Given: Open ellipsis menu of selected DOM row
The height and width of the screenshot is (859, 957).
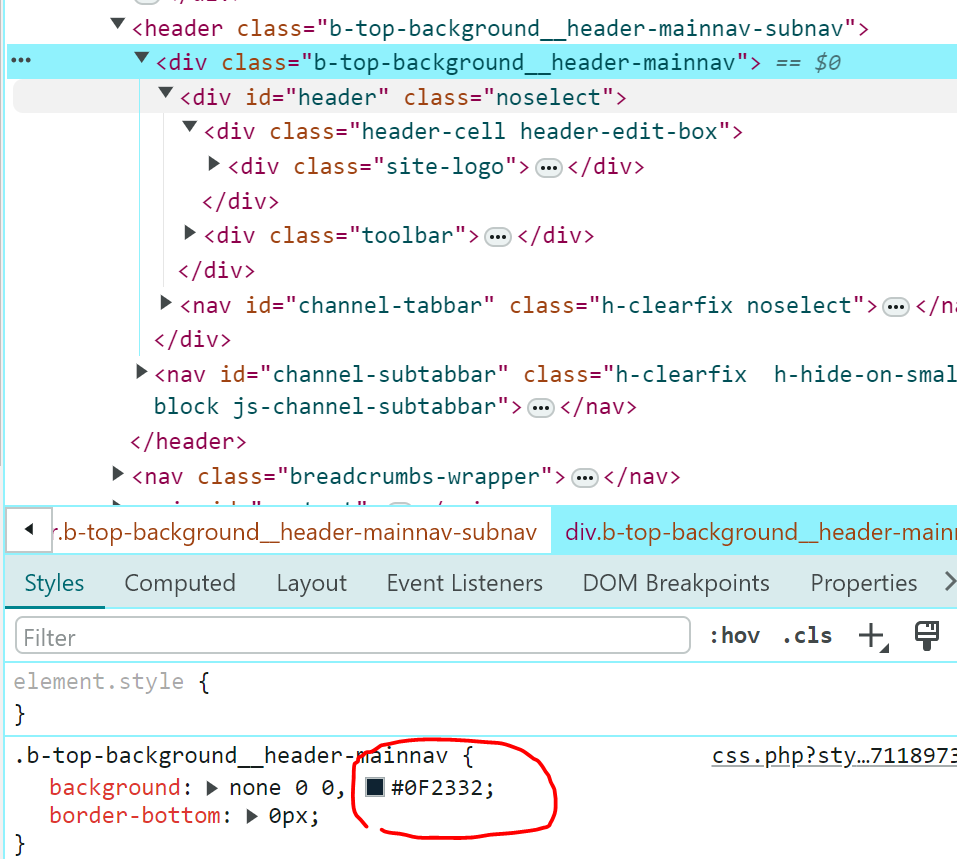Looking at the screenshot, I should click(21, 60).
